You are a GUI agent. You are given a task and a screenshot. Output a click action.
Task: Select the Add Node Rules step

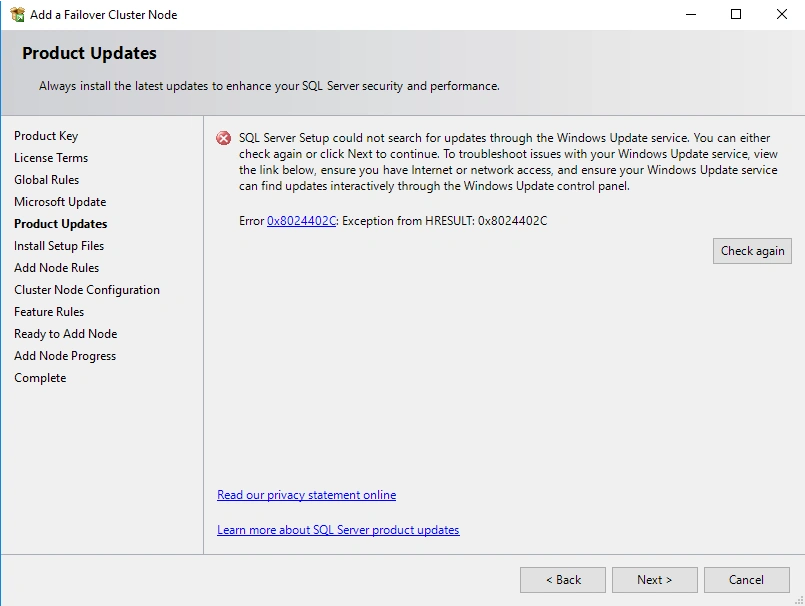pyautogui.click(x=57, y=268)
